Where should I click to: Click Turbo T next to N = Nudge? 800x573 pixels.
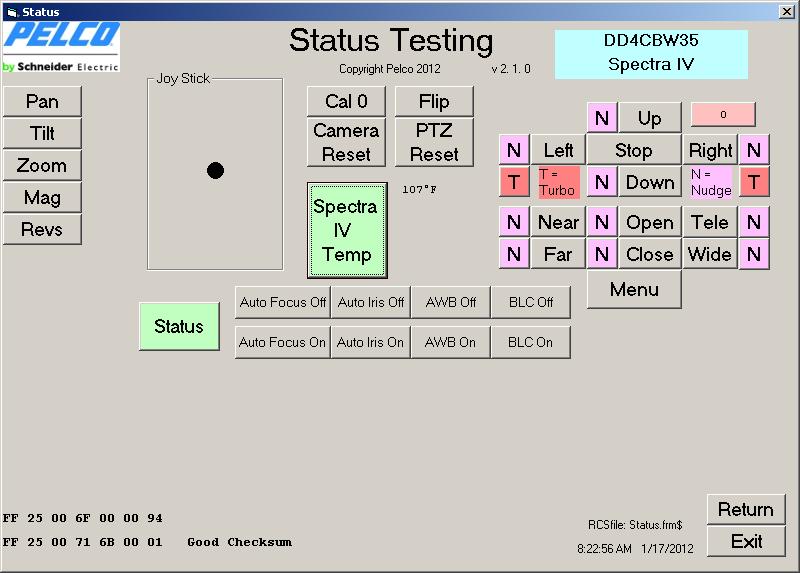pos(754,182)
